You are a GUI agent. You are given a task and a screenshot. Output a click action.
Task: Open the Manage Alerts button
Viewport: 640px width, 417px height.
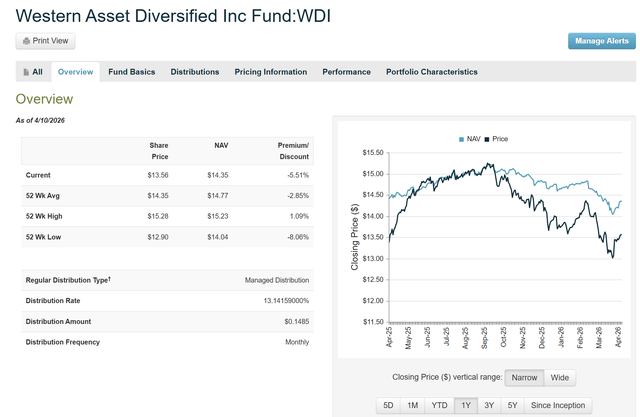(x=602, y=41)
